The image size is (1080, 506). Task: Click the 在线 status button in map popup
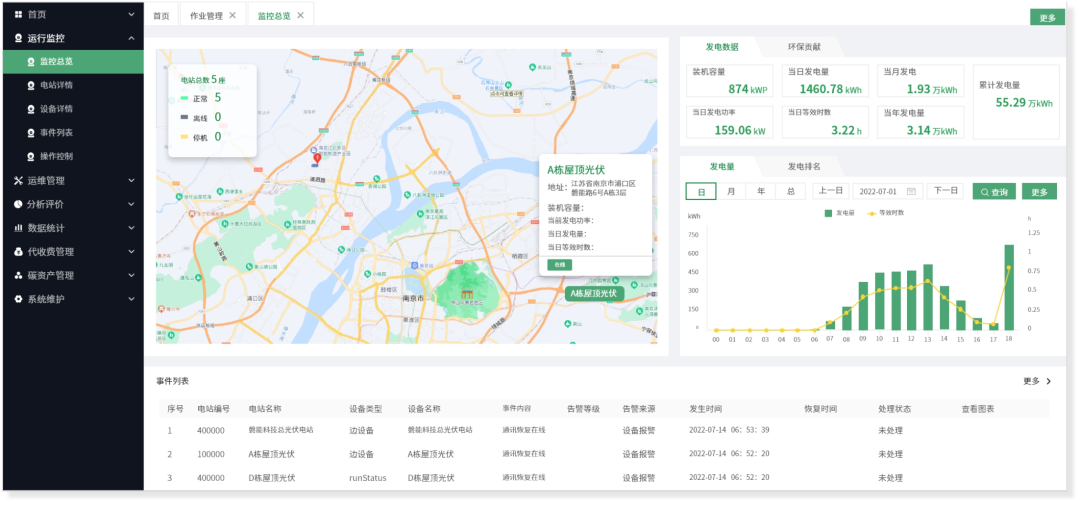click(559, 265)
